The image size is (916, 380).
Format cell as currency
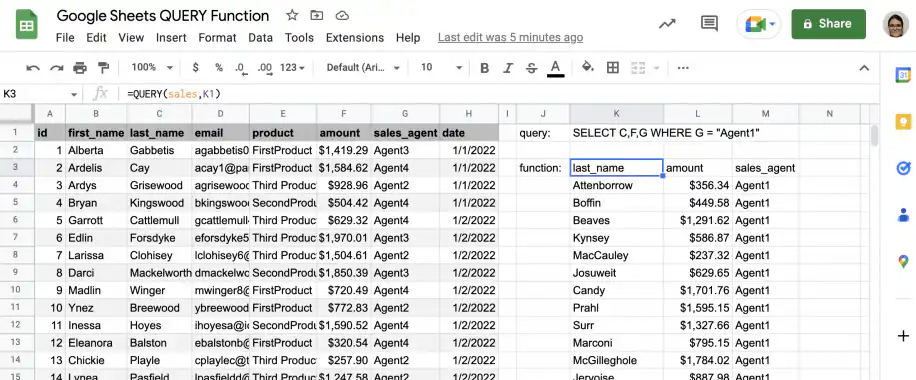pyautogui.click(x=196, y=68)
